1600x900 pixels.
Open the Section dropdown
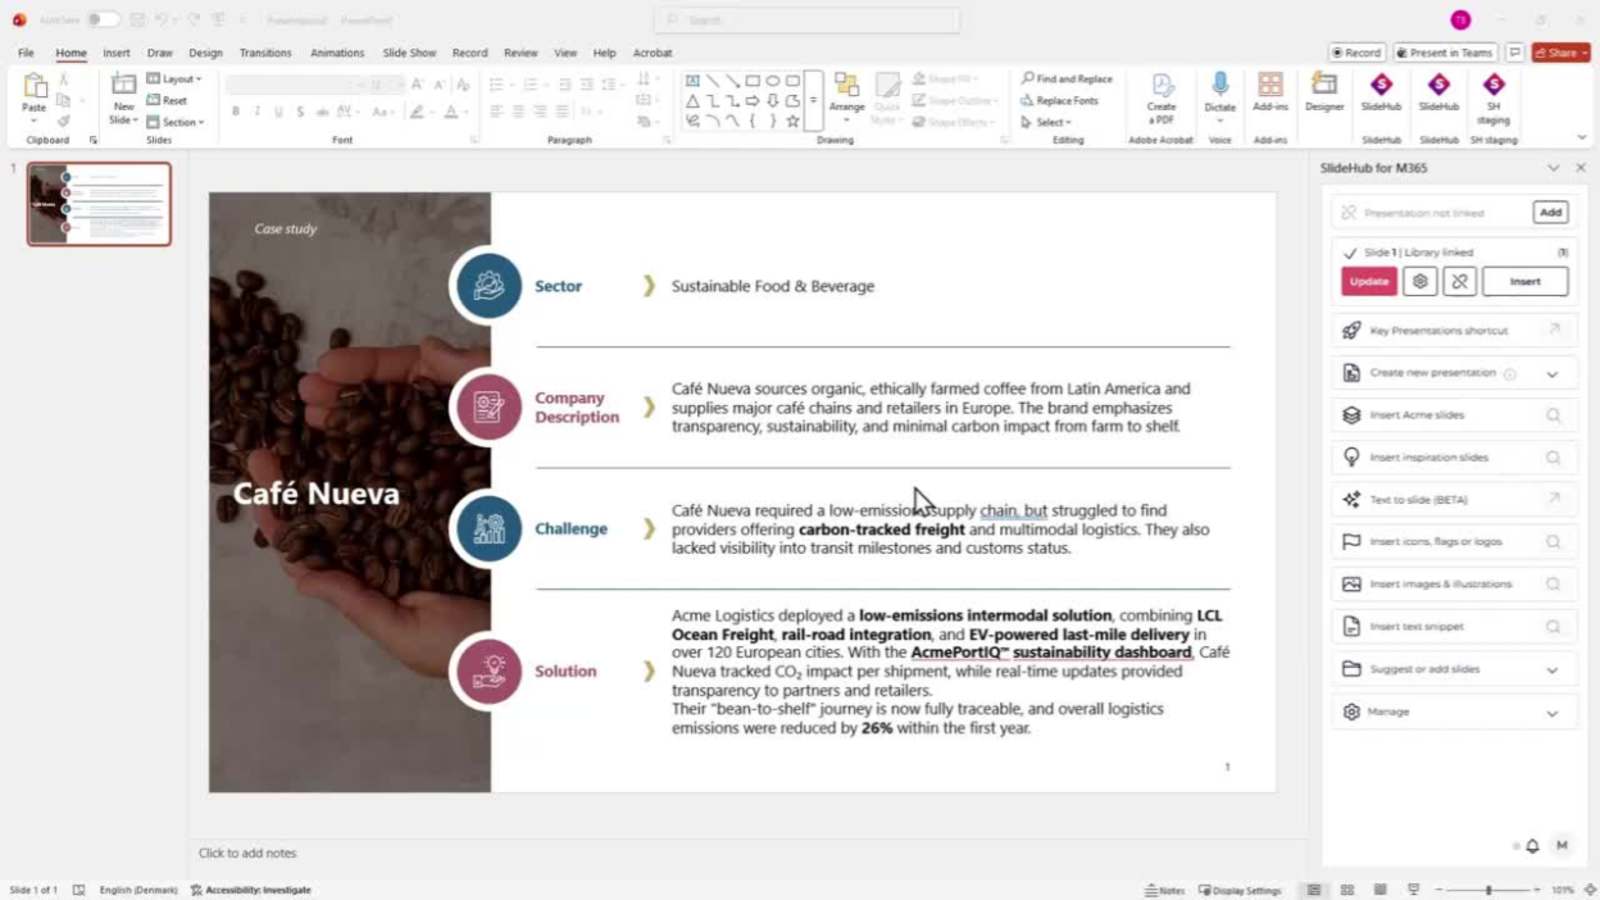(175, 122)
